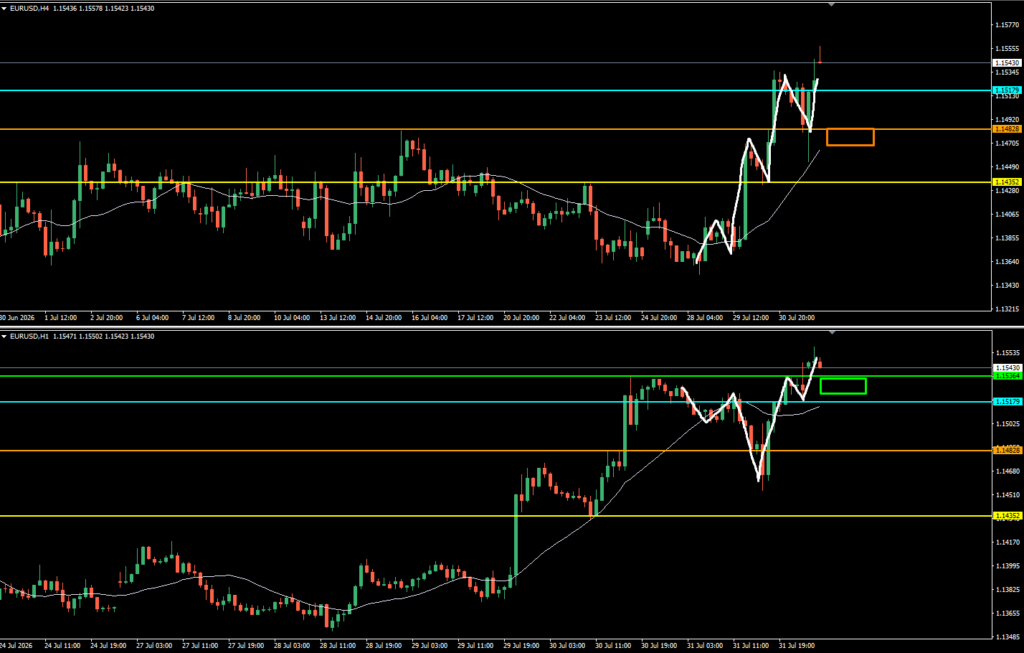Click the EURUSD,H4 chart title text
The width and height of the screenshot is (1024, 653).
[29, 8]
